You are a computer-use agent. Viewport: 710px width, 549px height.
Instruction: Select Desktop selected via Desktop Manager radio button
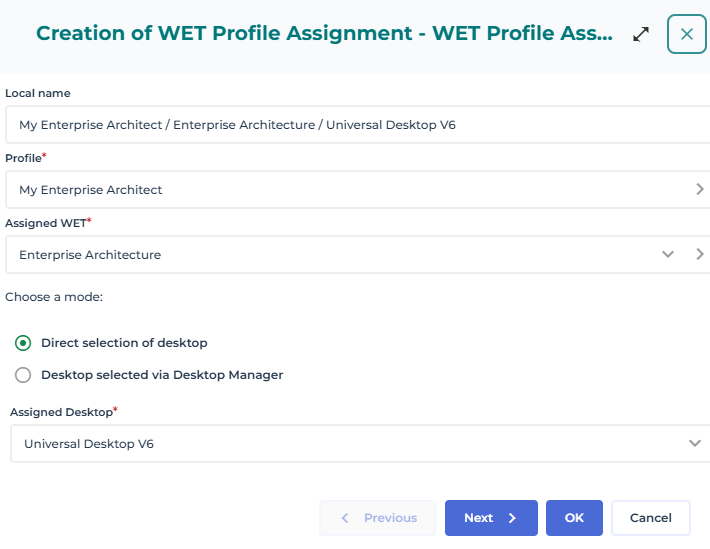pos(23,376)
